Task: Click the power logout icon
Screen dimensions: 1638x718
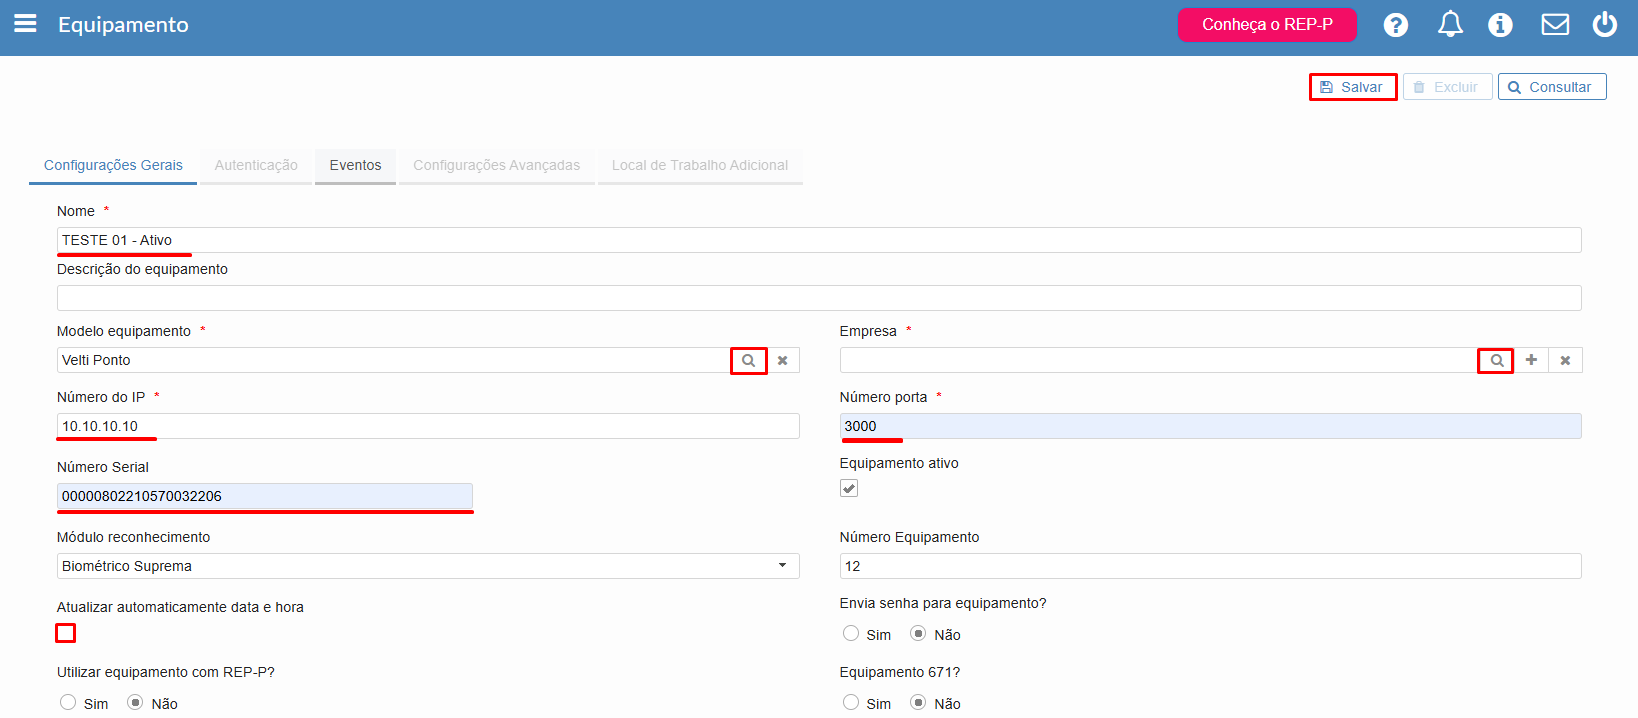Action: [x=1605, y=24]
